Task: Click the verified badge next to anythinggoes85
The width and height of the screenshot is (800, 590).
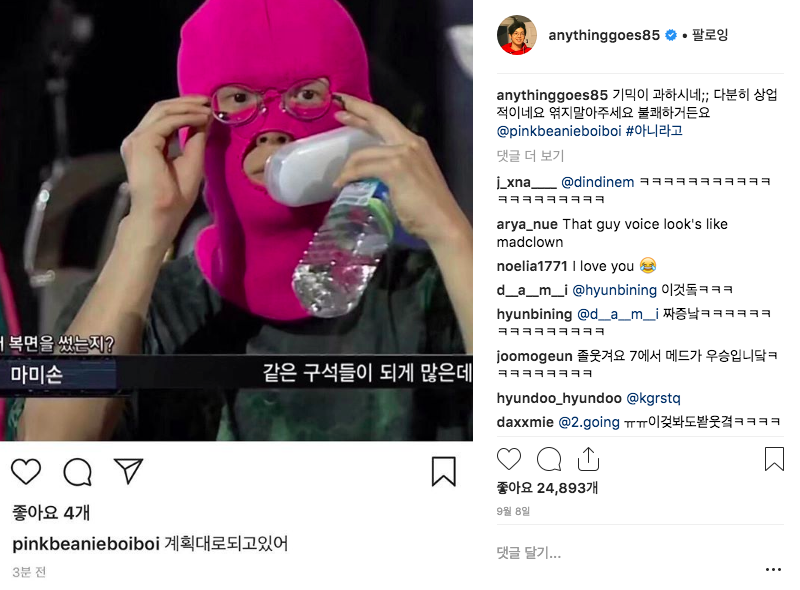Action: click(x=671, y=35)
